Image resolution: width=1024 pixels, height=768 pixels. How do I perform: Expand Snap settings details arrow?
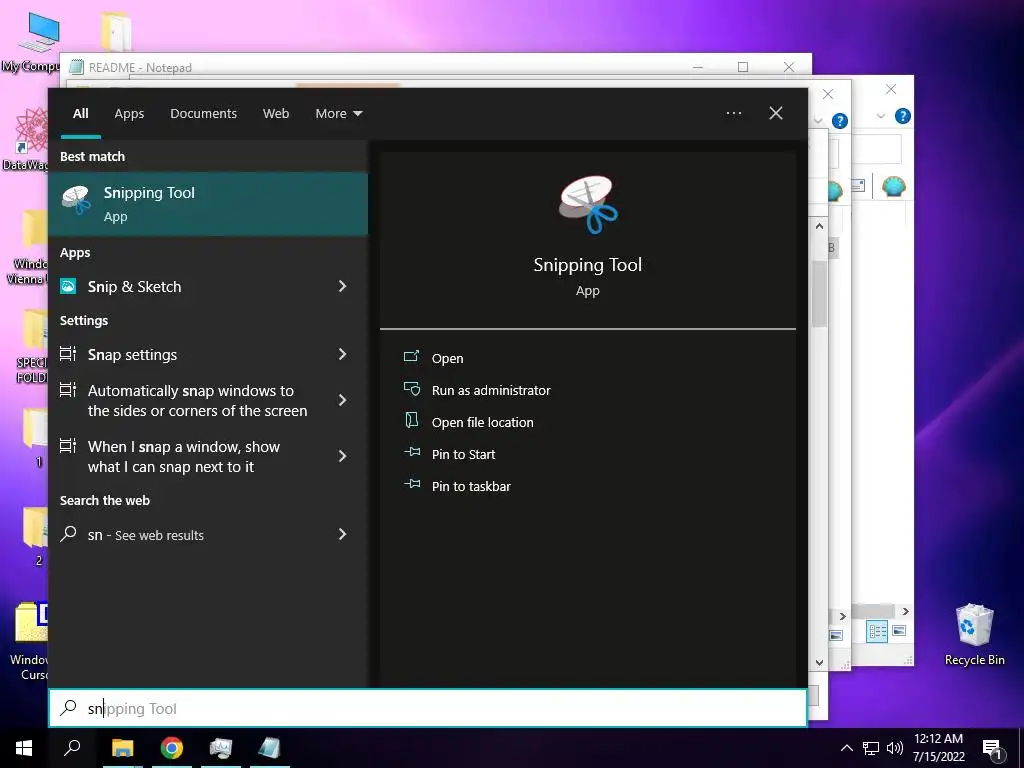[x=342, y=354]
